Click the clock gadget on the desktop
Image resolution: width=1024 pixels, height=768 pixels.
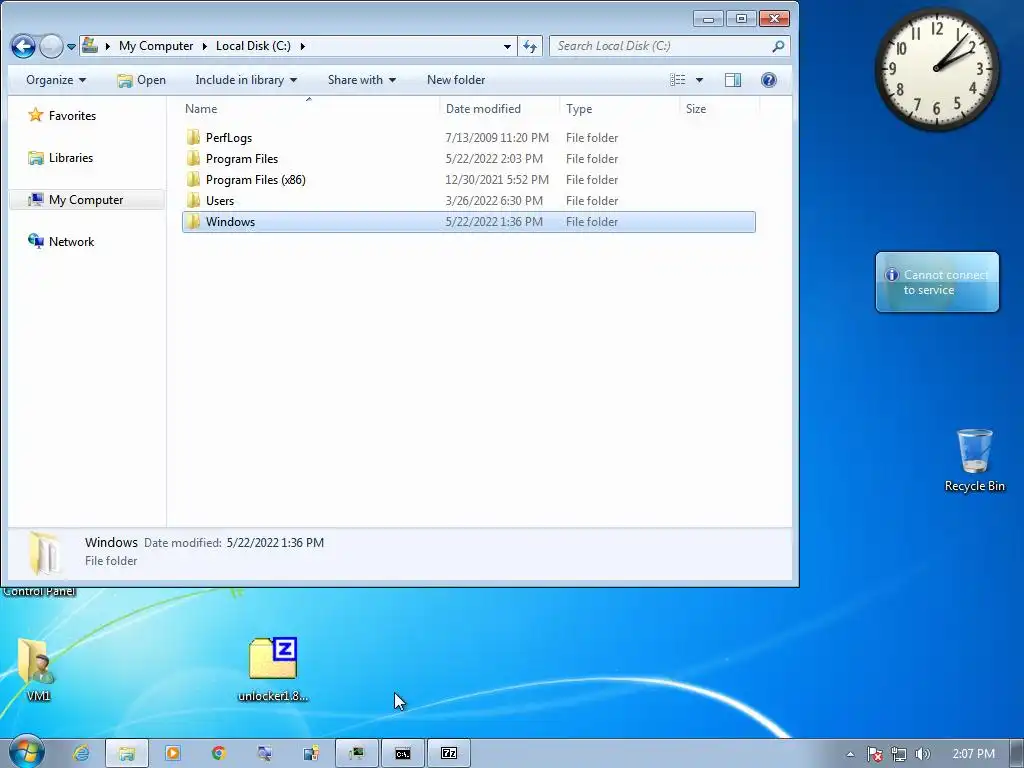(x=936, y=69)
